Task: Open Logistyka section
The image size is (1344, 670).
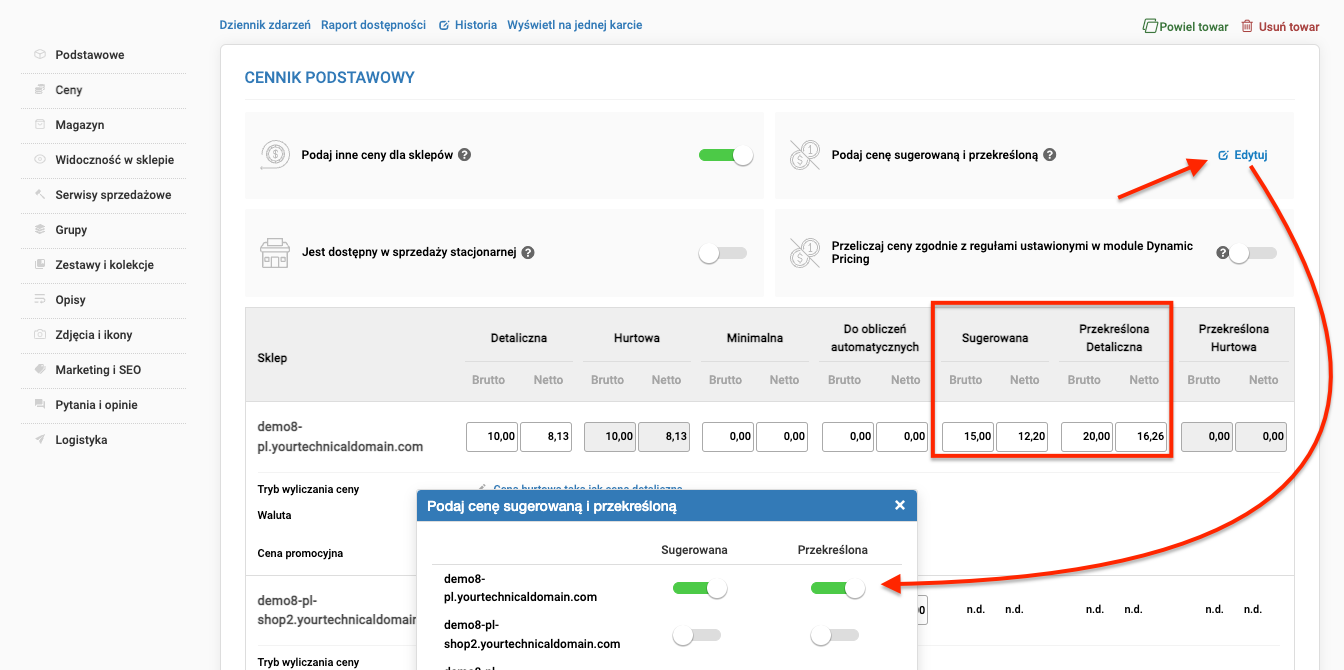Action: point(81,440)
